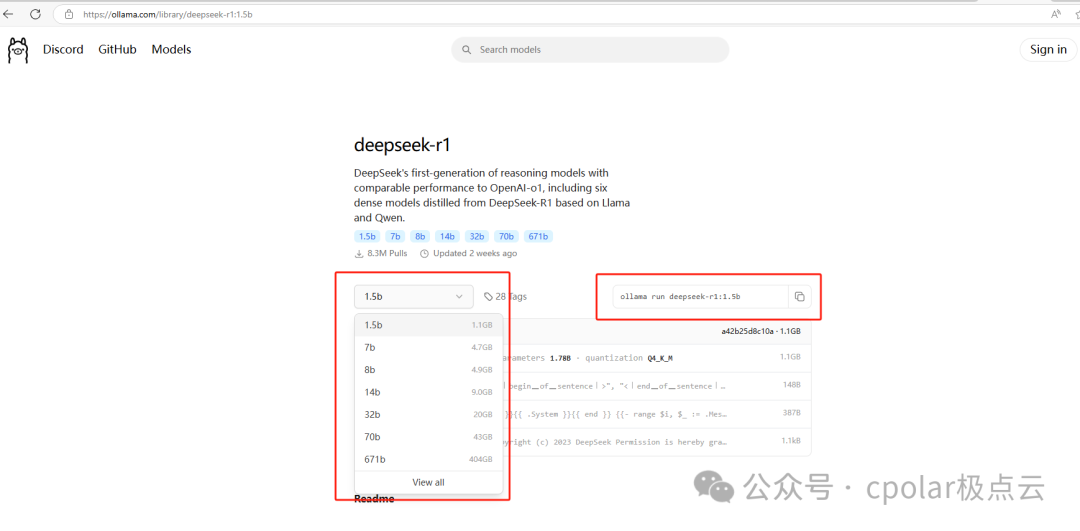Open the 28 Tags link
This screenshot has width=1080, height=531.
[505, 297]
